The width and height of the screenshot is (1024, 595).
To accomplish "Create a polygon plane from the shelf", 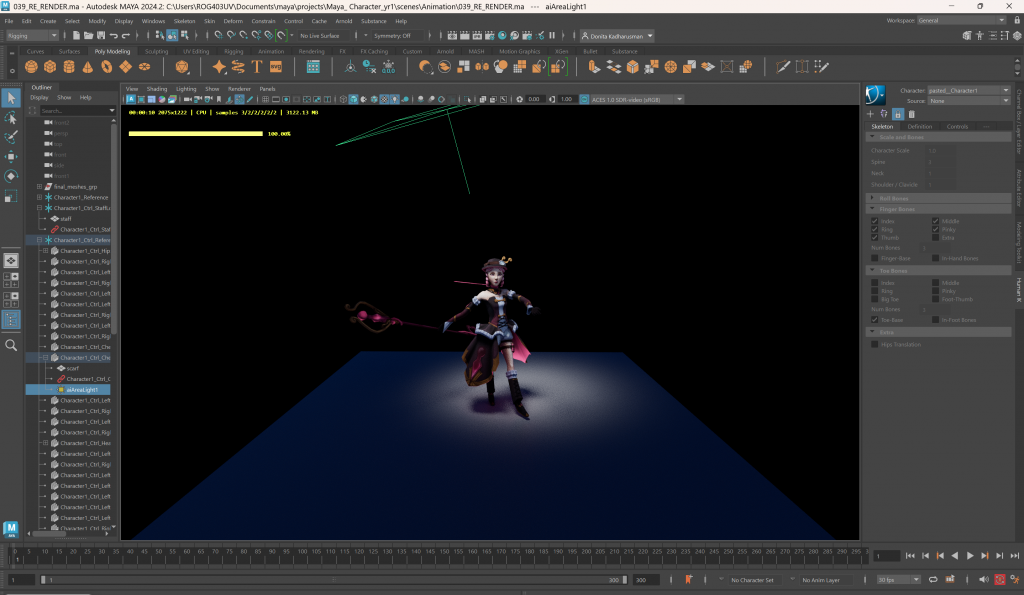I will pyautogui.click(x=125, y=67).
